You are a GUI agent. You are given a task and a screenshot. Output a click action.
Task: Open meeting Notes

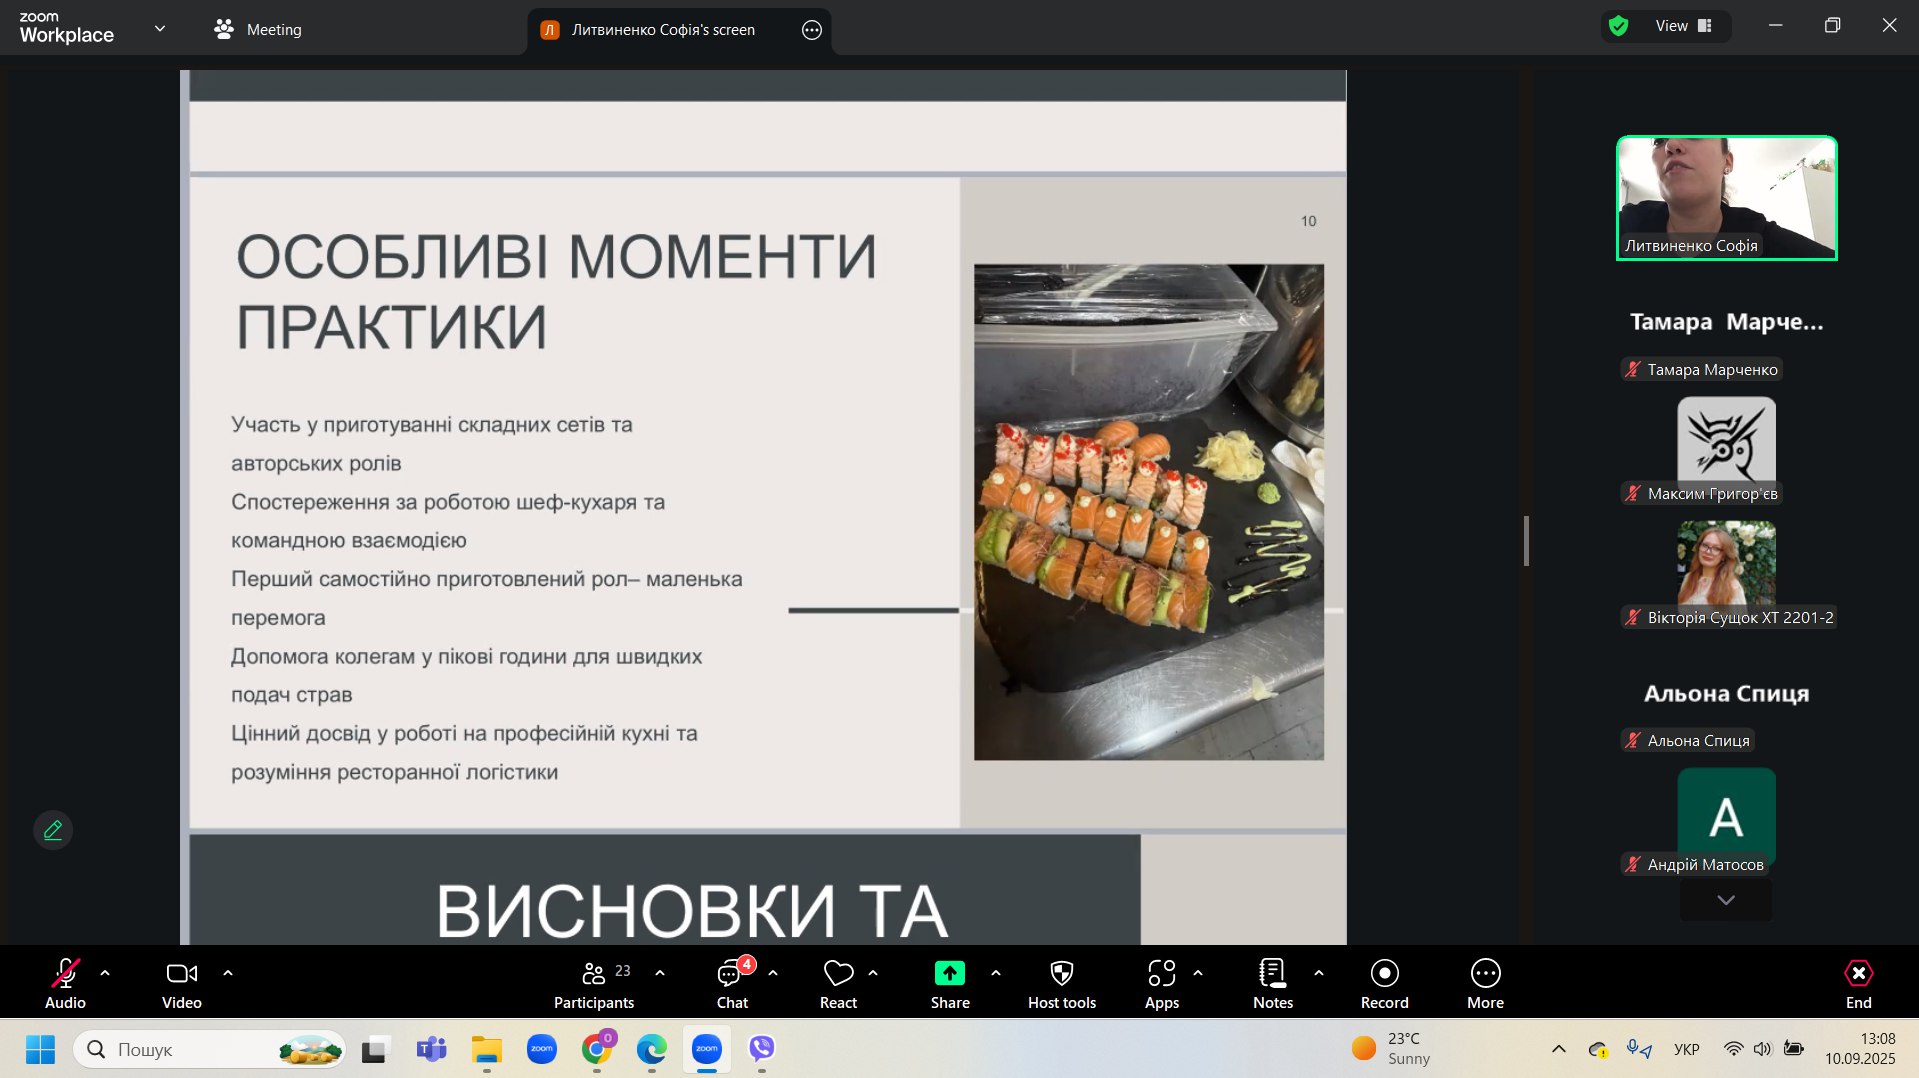[x=1273, y=983]
